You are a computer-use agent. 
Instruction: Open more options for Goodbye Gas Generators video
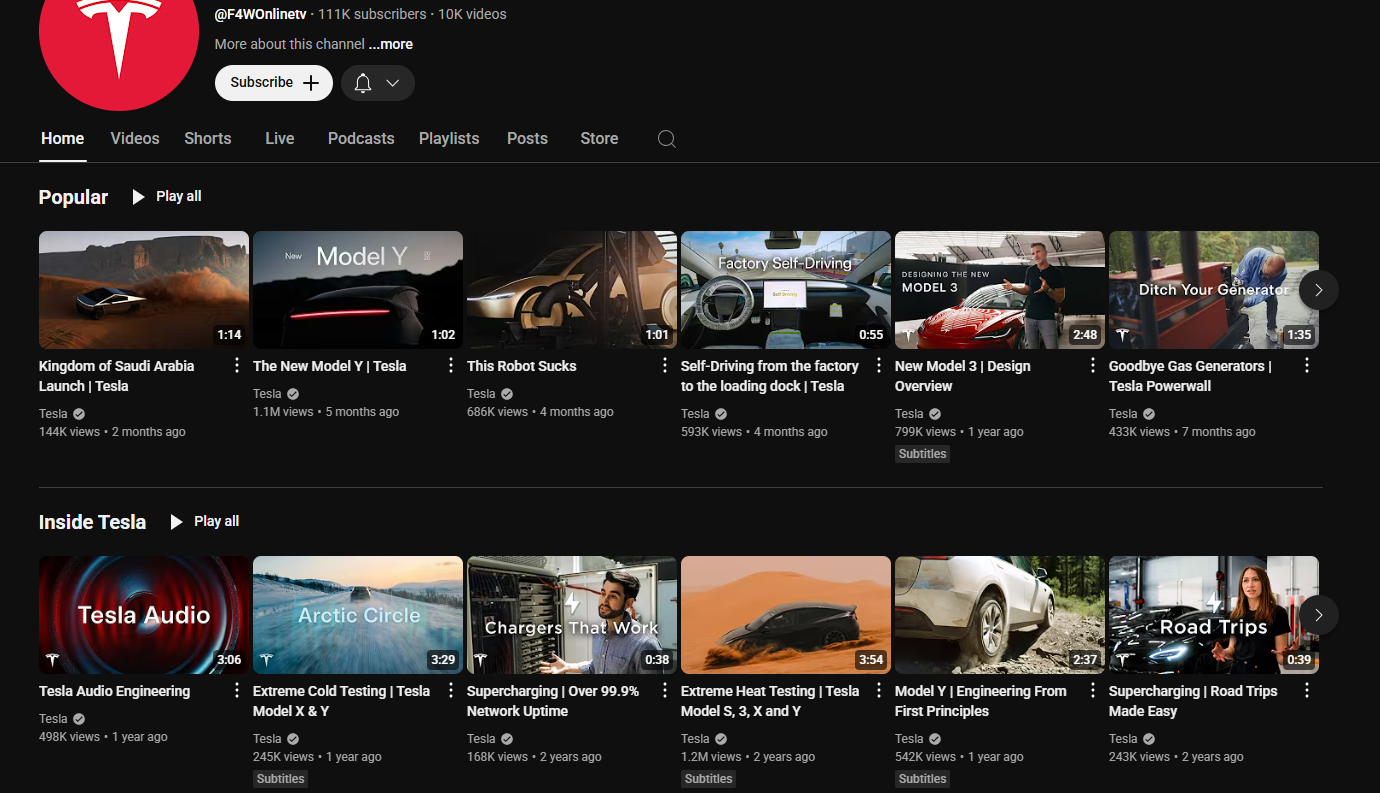[1307, 366]
